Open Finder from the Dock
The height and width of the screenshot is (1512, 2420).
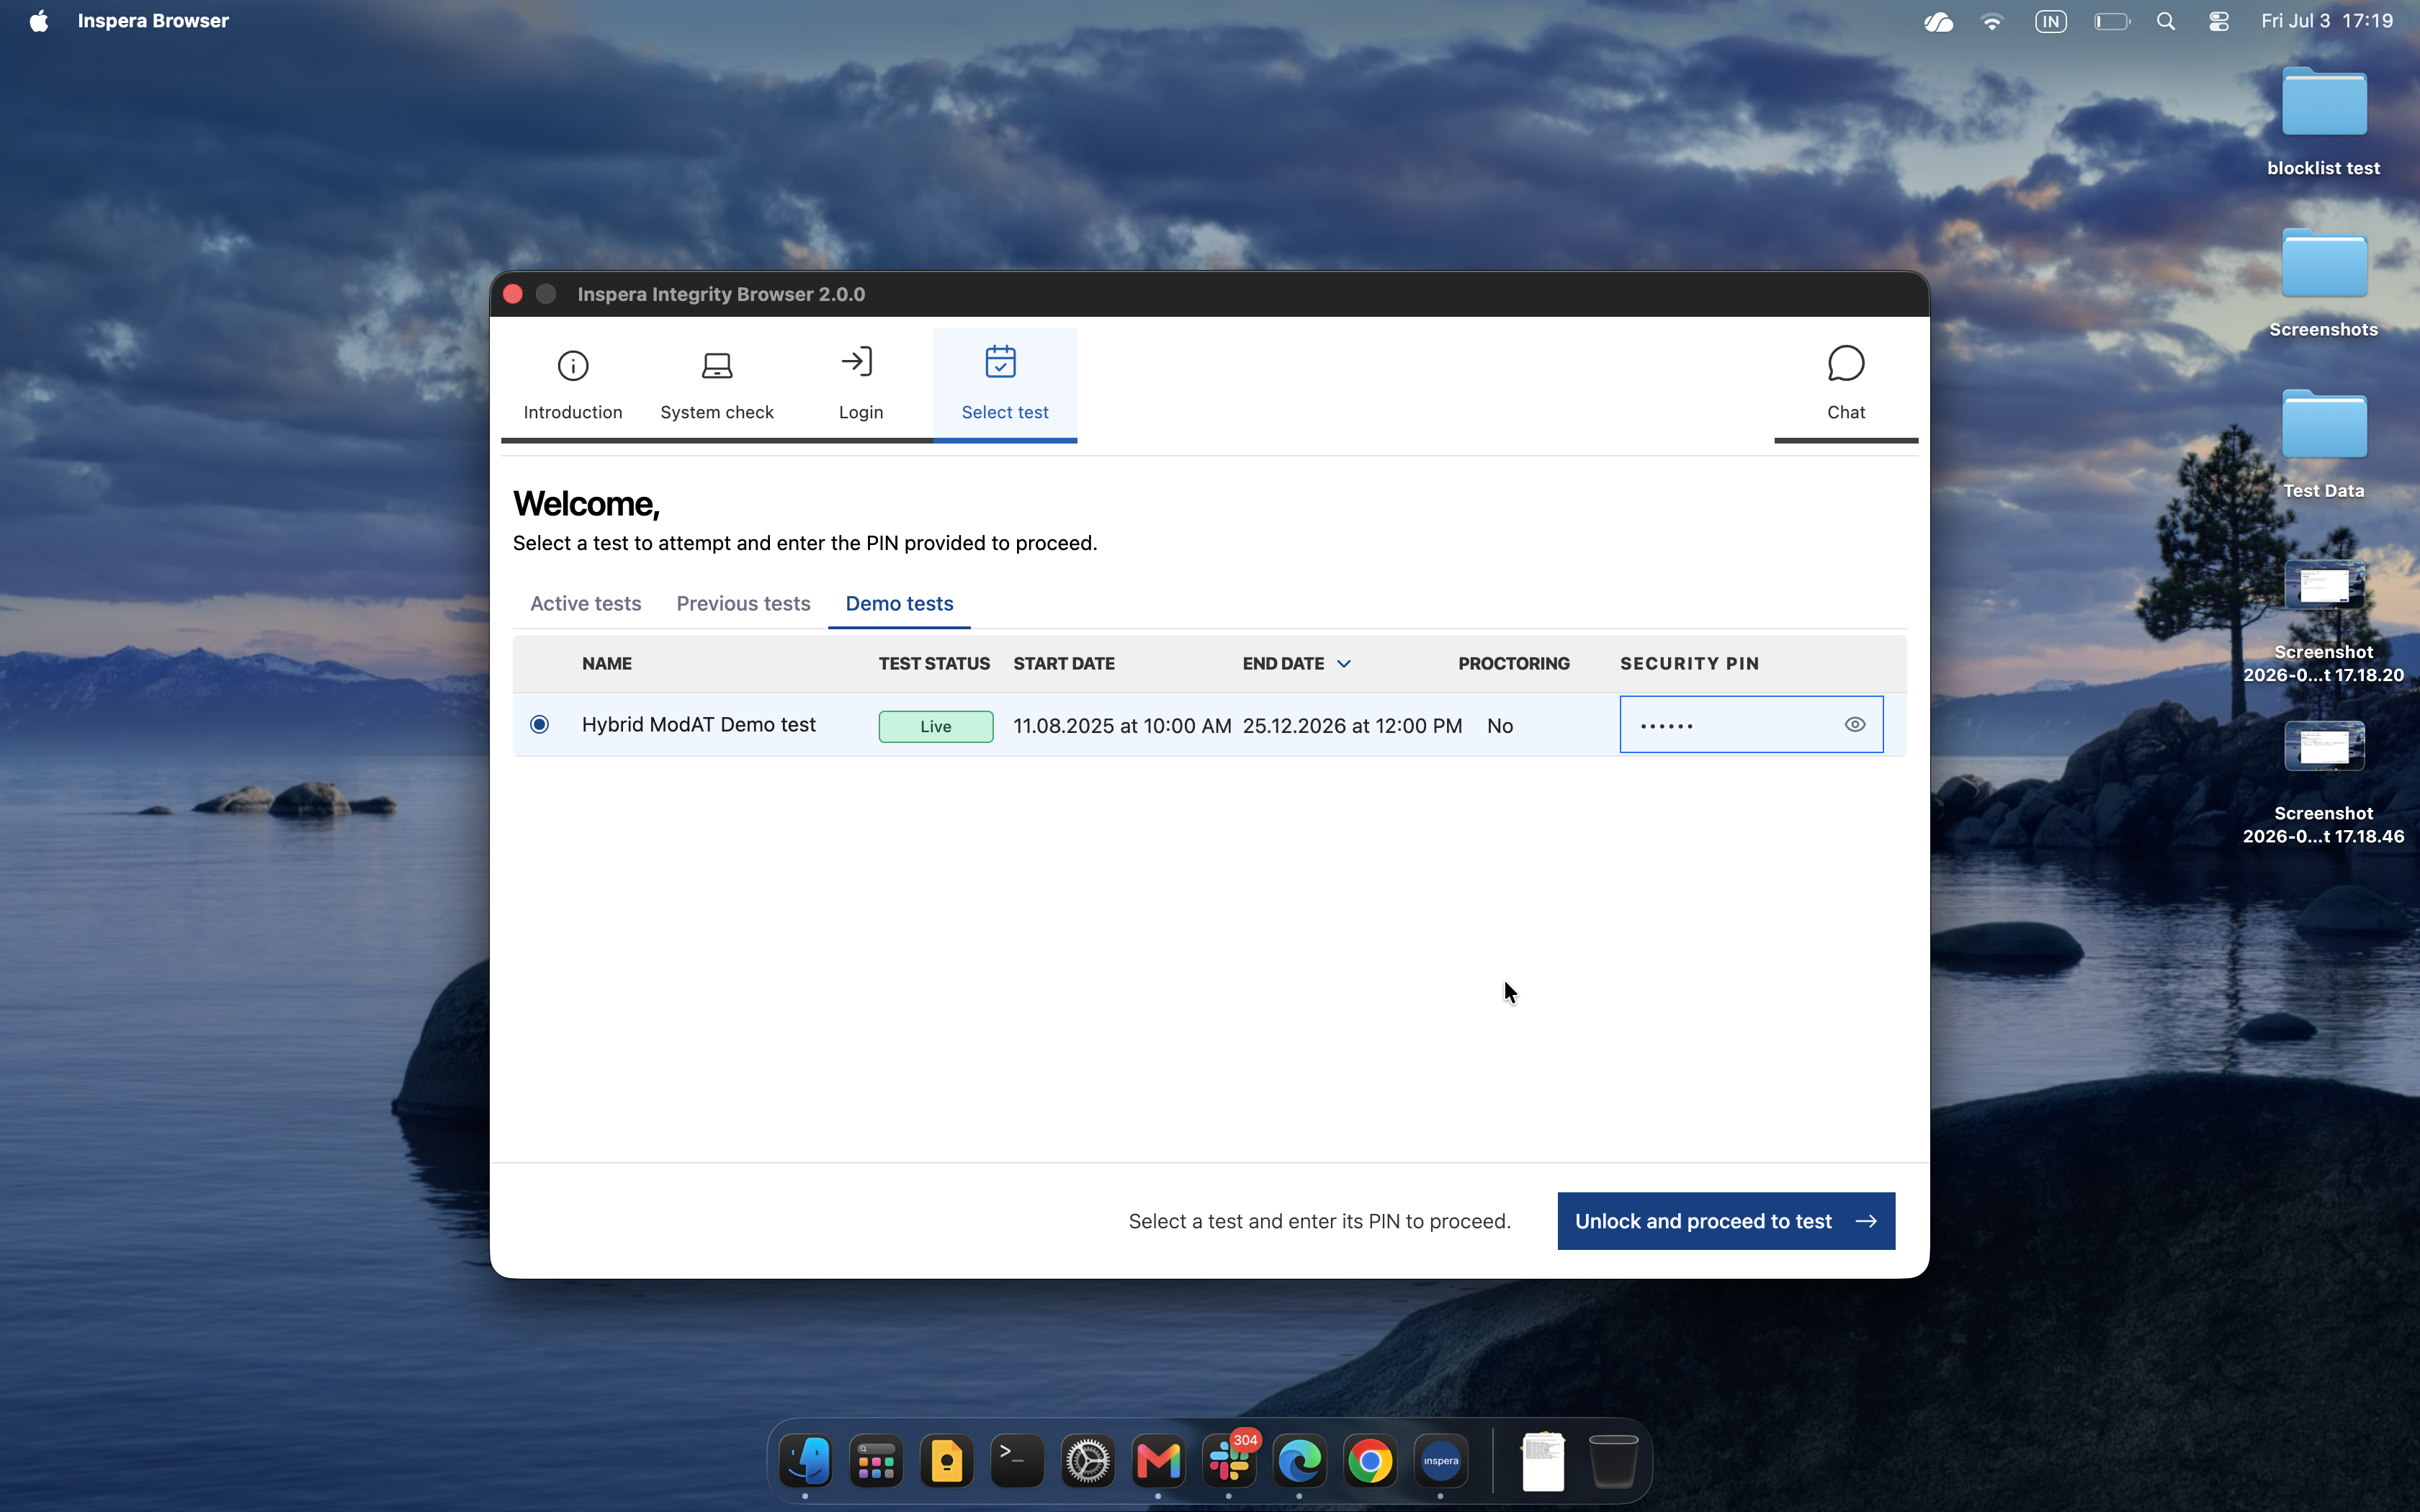(x=805, y=1462)
